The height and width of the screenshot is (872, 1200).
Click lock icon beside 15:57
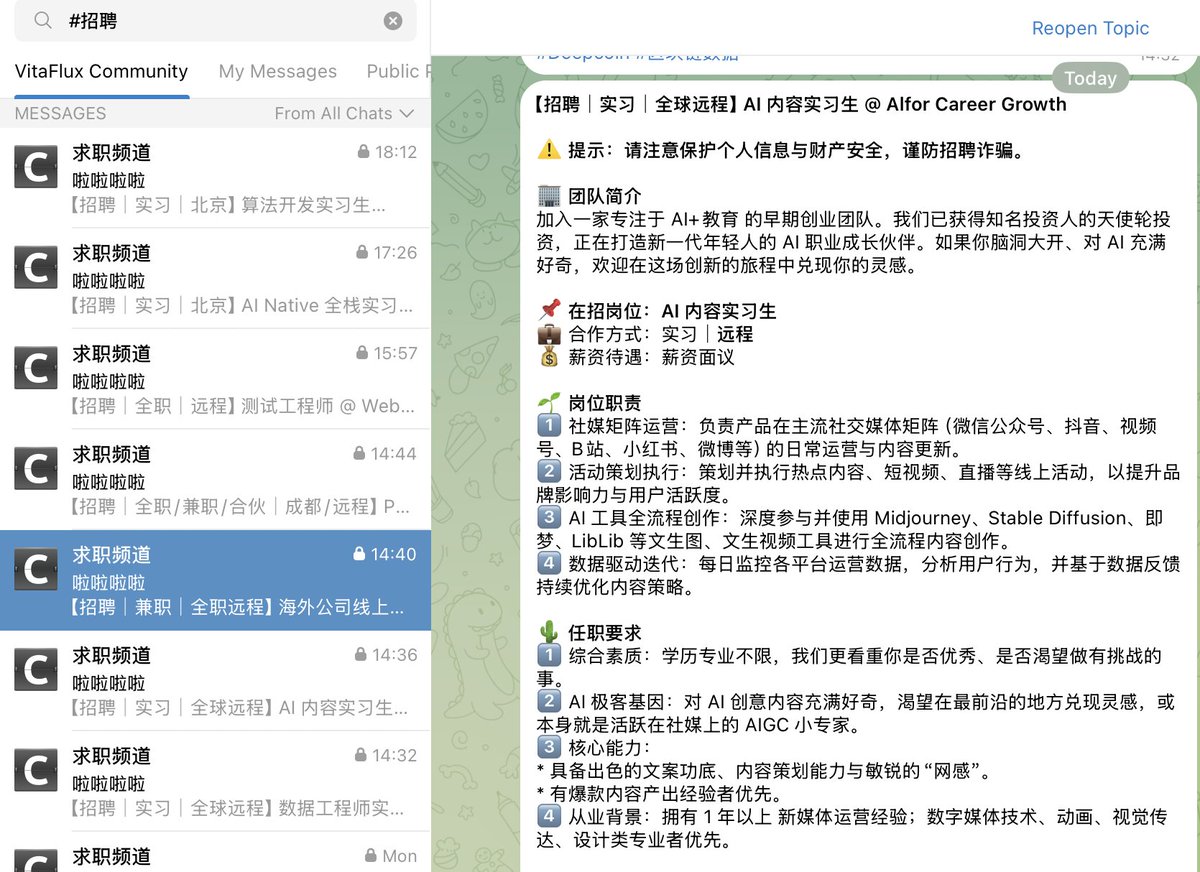pyautogui.click(x=362, y=353)
